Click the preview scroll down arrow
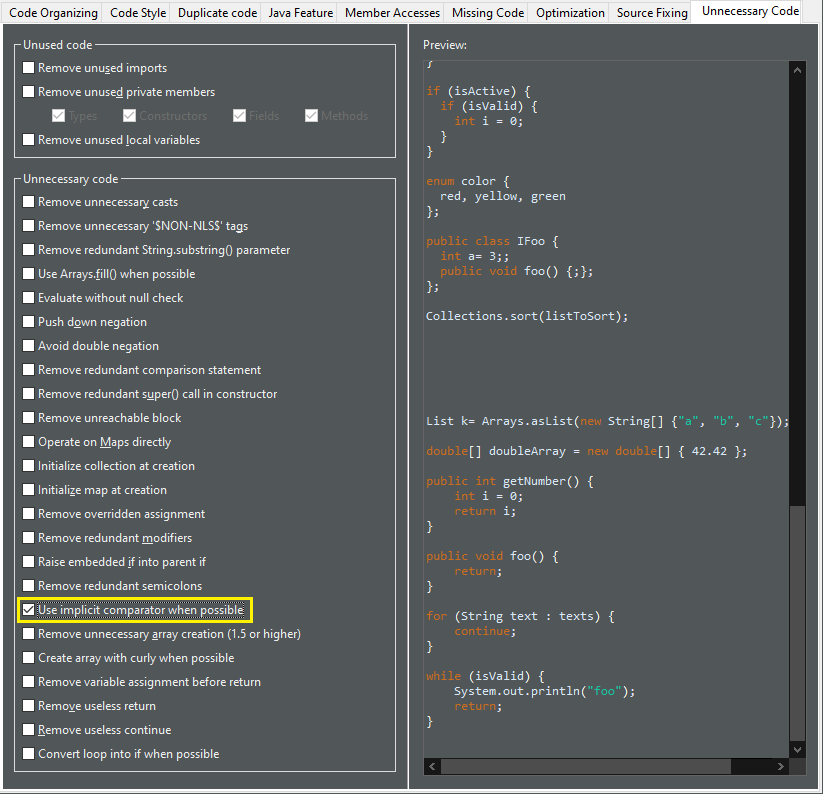This screenshot has height=794, width=823. tap(797, 749)
